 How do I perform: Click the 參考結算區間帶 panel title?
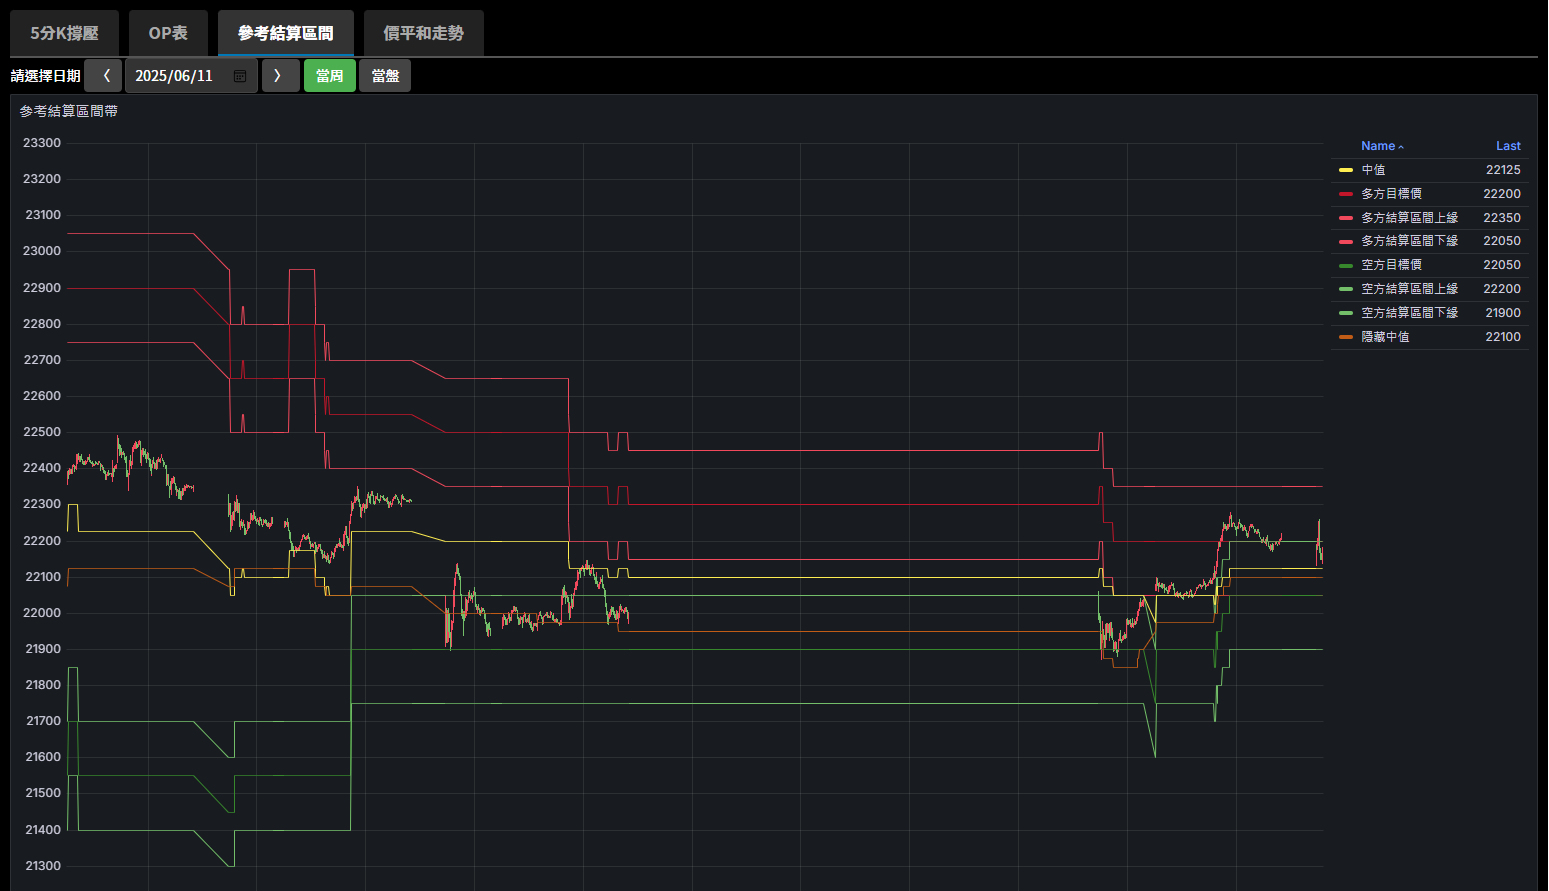(x=69, y=111)
